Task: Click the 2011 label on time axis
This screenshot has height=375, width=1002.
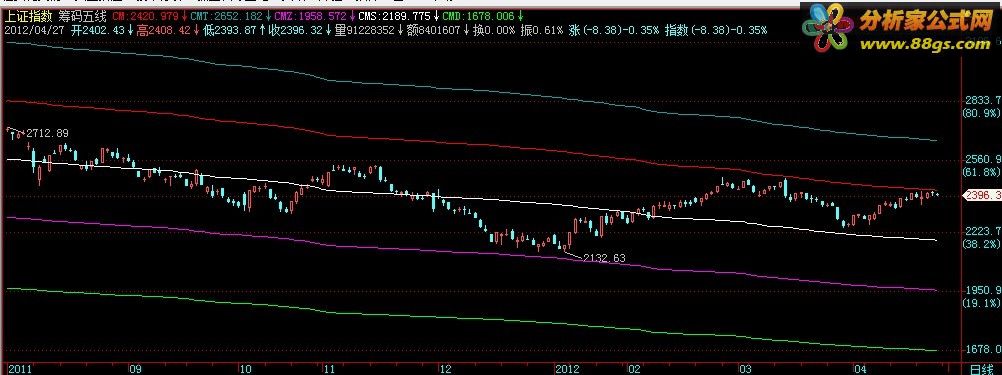Action: coord(17,369)
